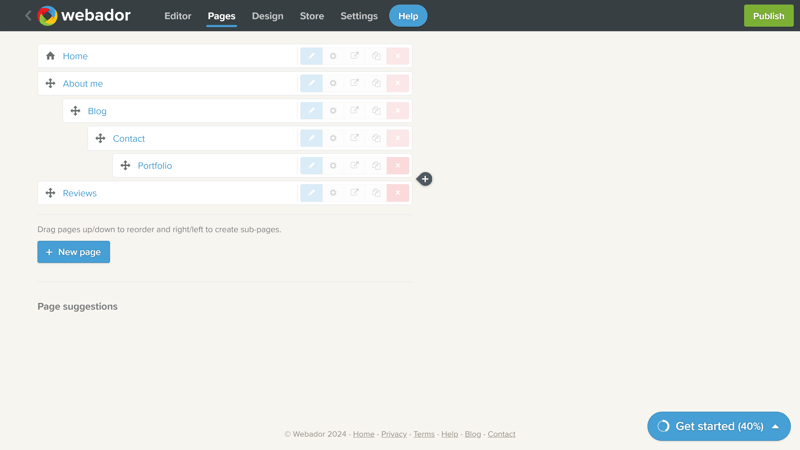Click the move handle for About me

click(x=50, y=83)
